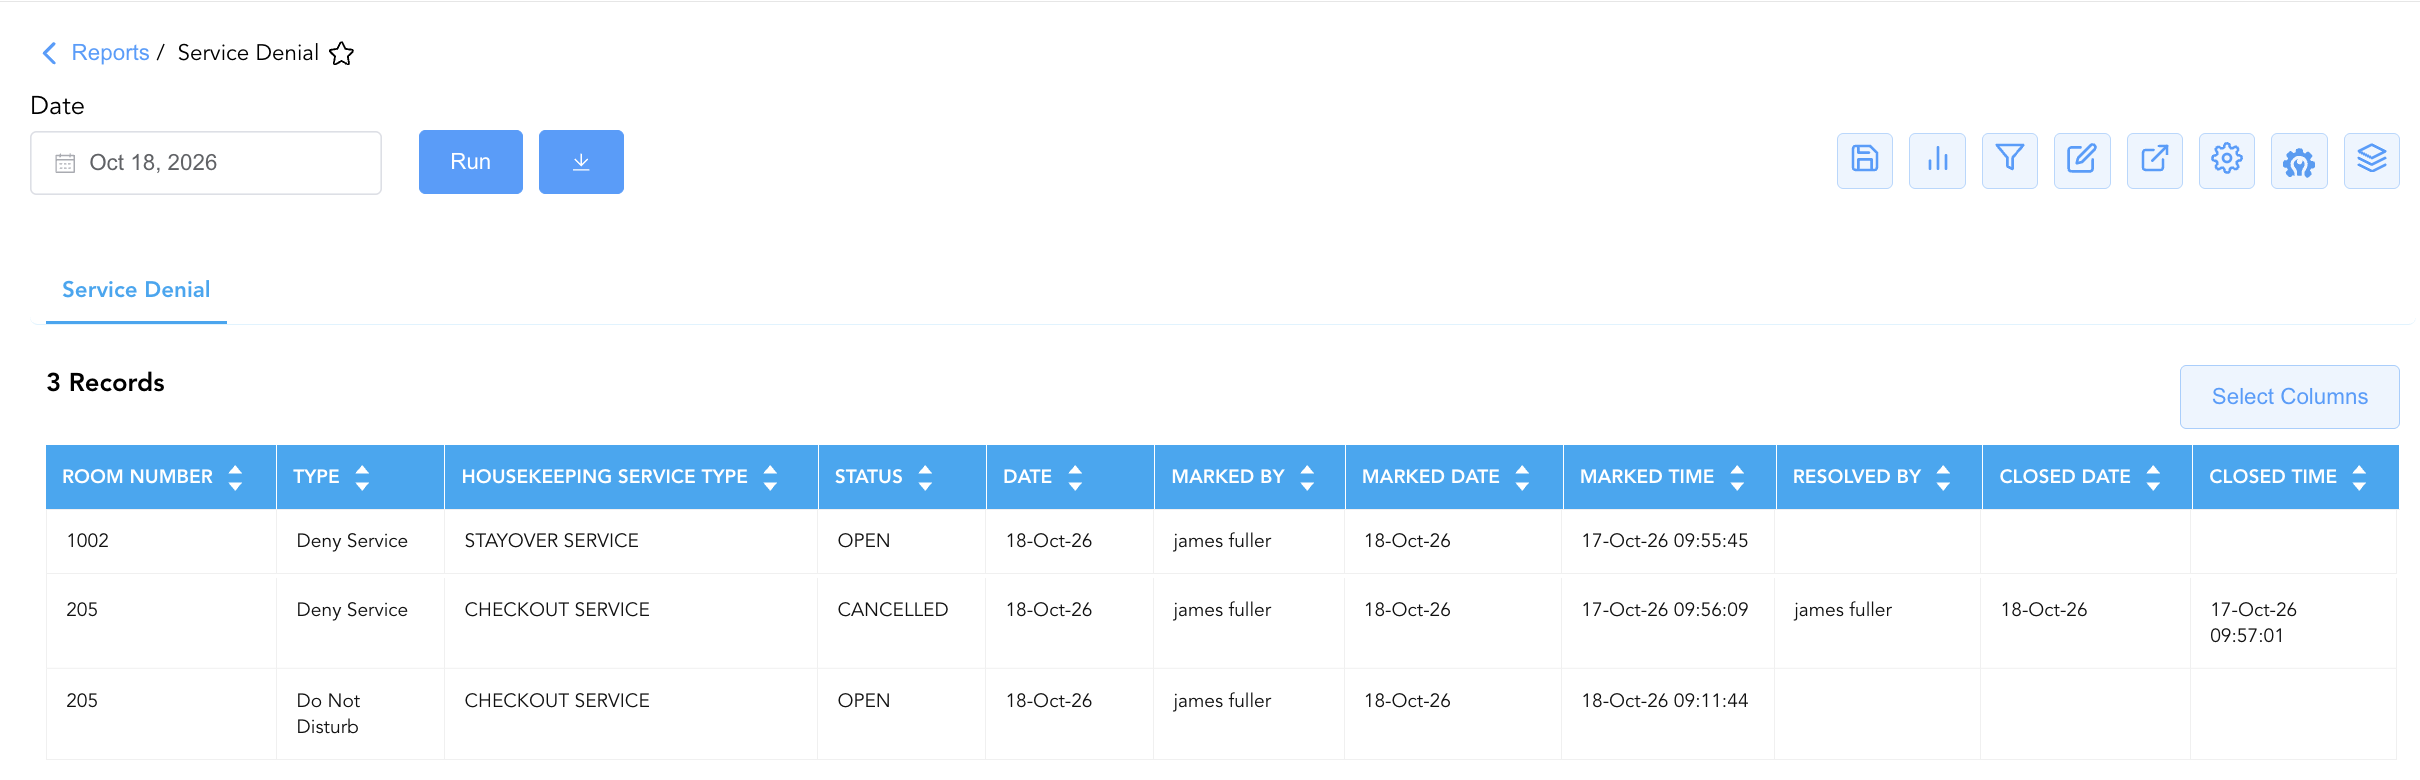Click the back chevron next to Reports
The width and height of the screenshot is (2420, 780).
click(49, 53)
